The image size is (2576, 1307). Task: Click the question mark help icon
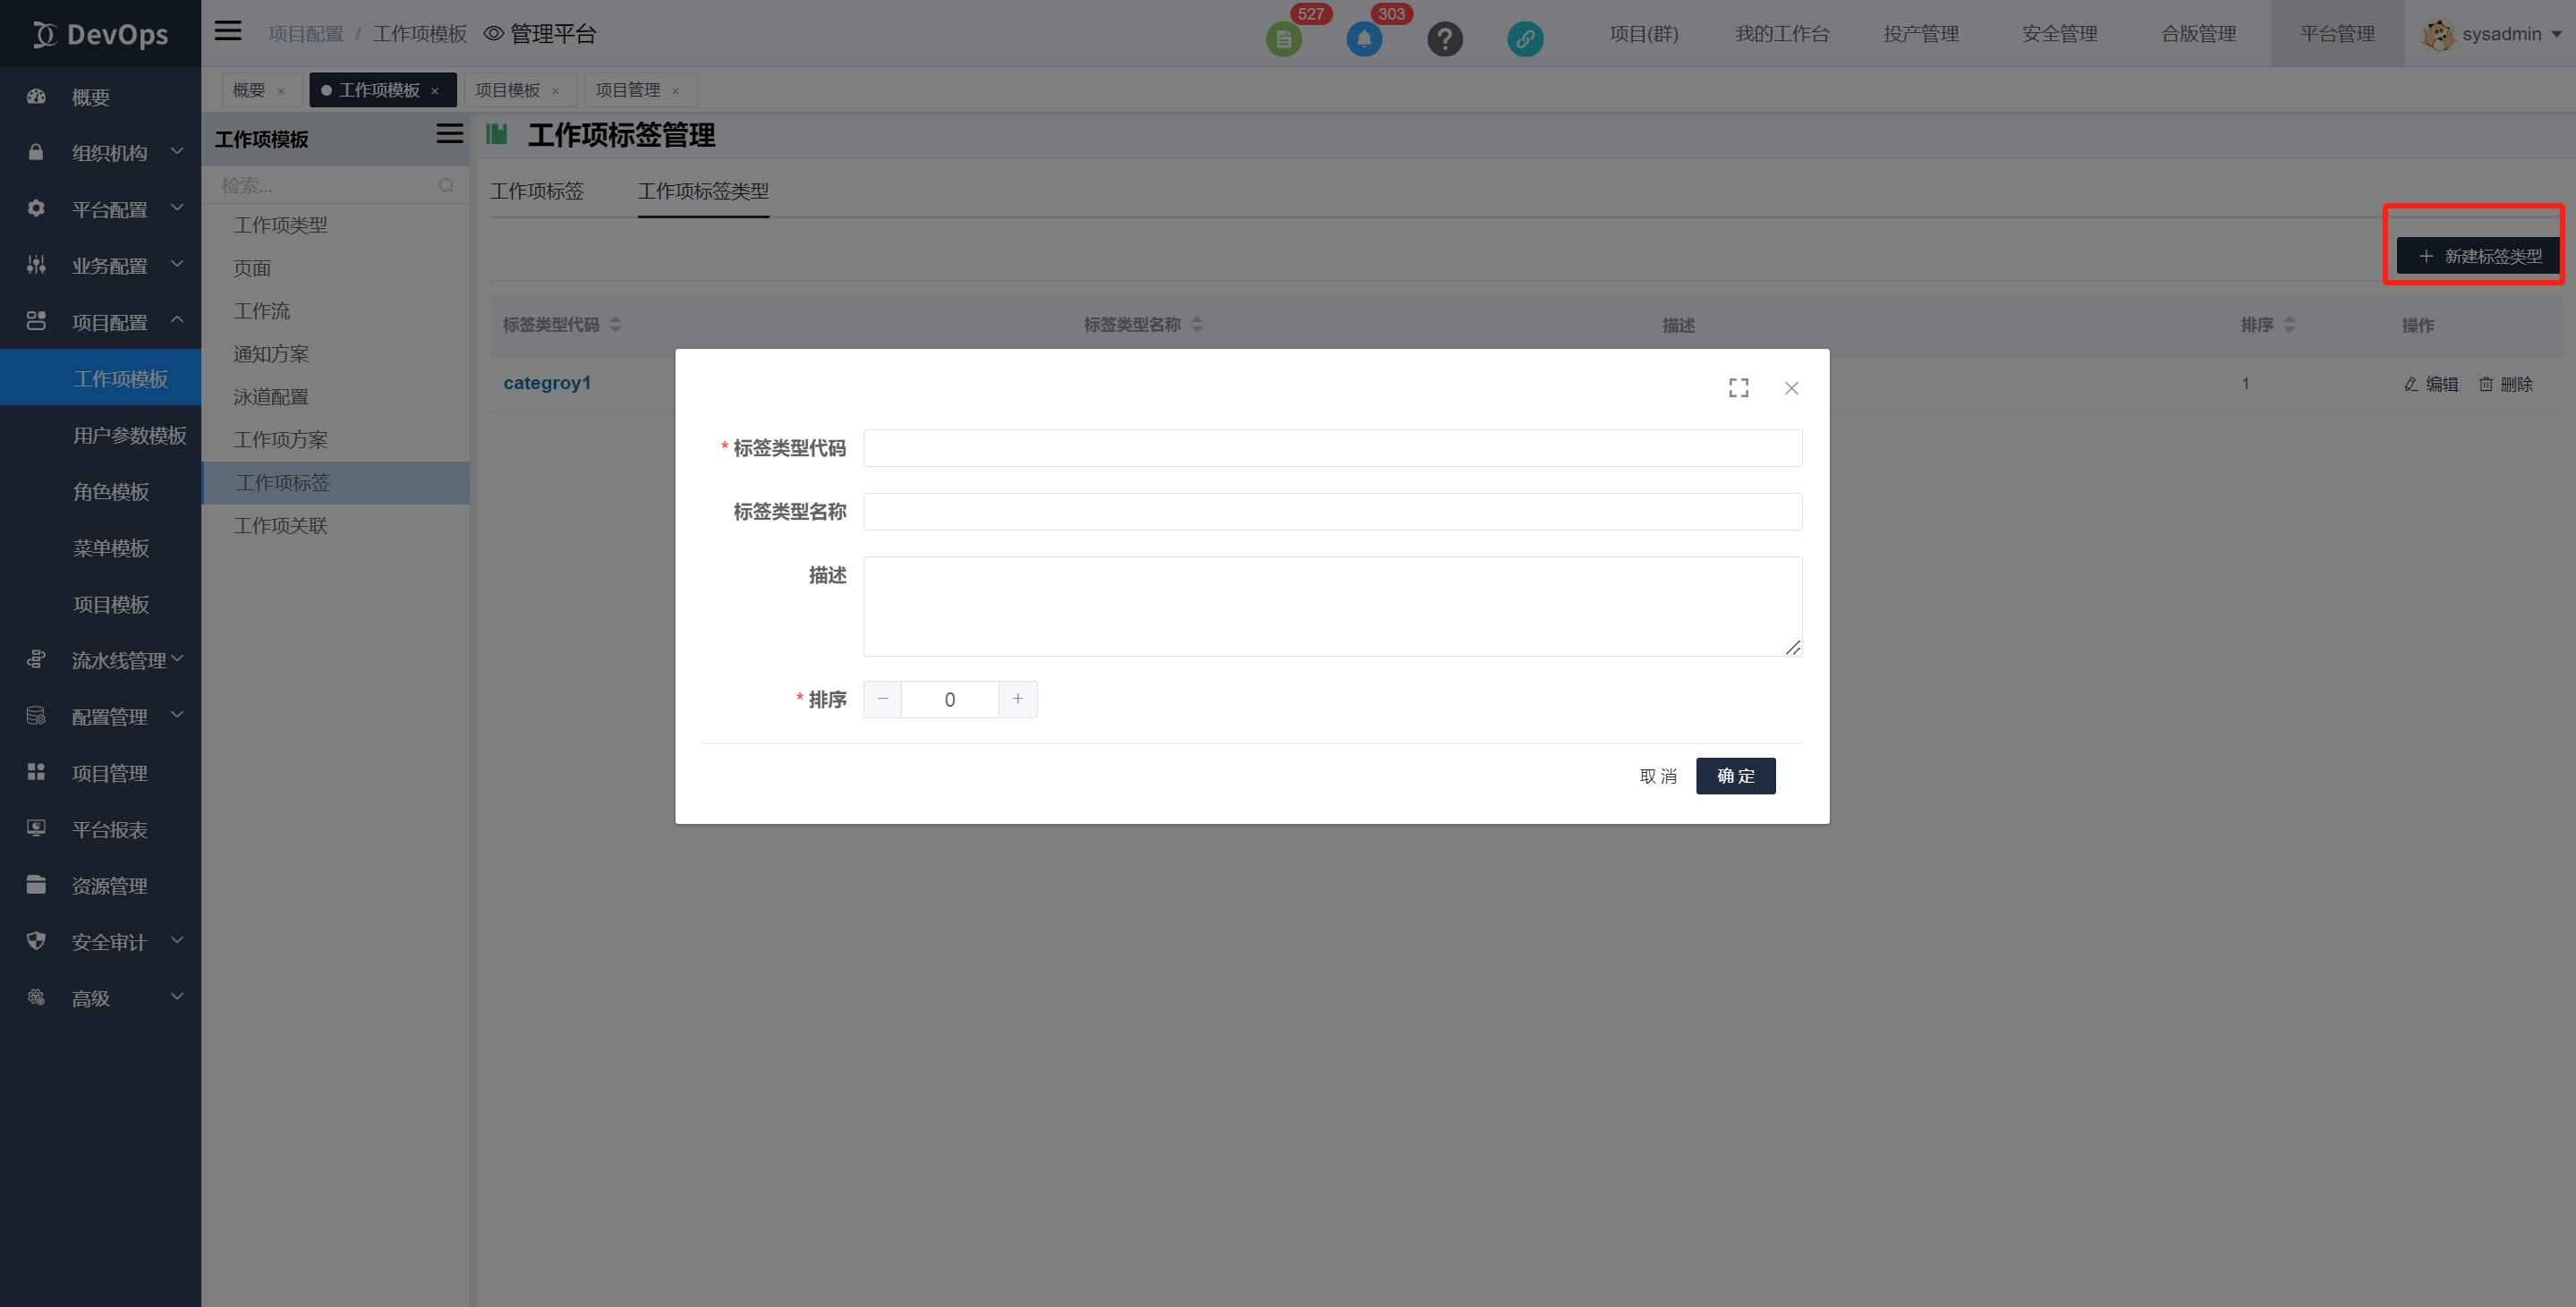click(x=1444, y=39)
